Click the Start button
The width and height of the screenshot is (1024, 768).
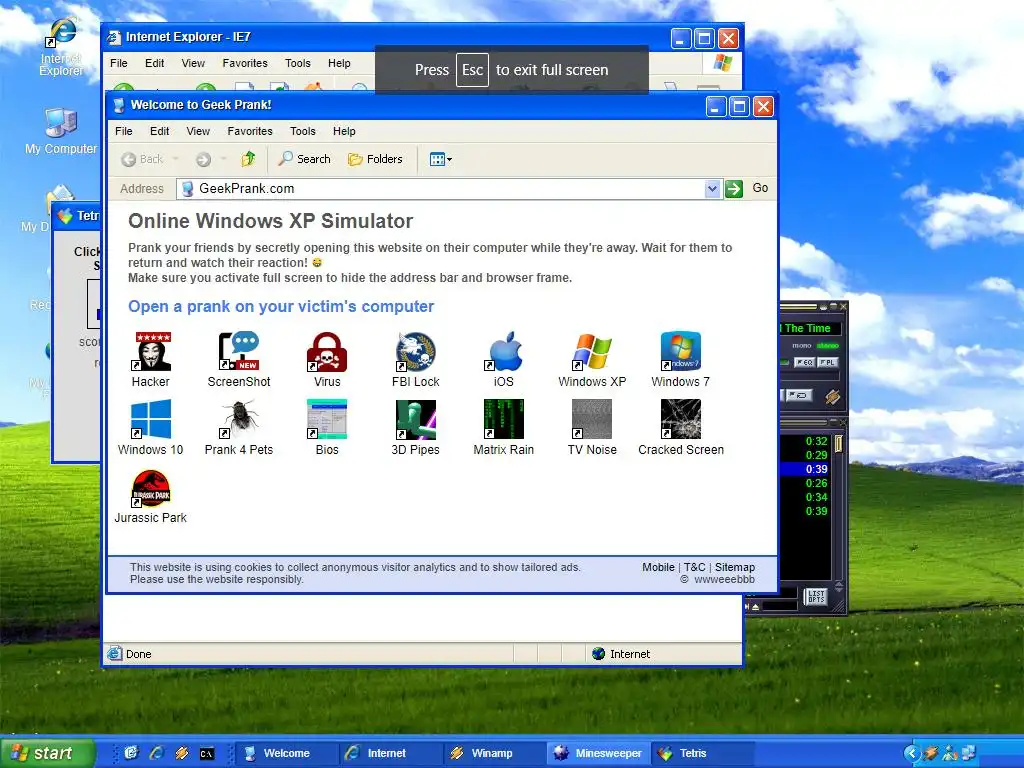pos(47,753)
